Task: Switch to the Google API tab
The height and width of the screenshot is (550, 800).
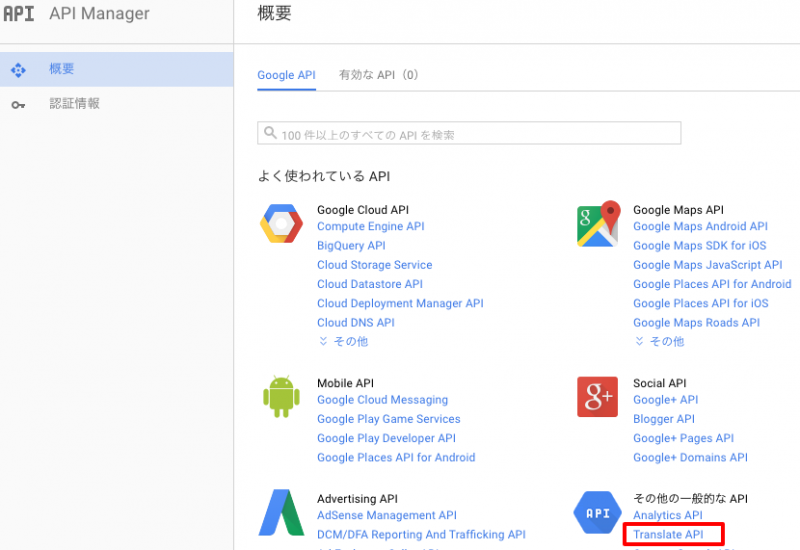Action: tap(286, 75)
